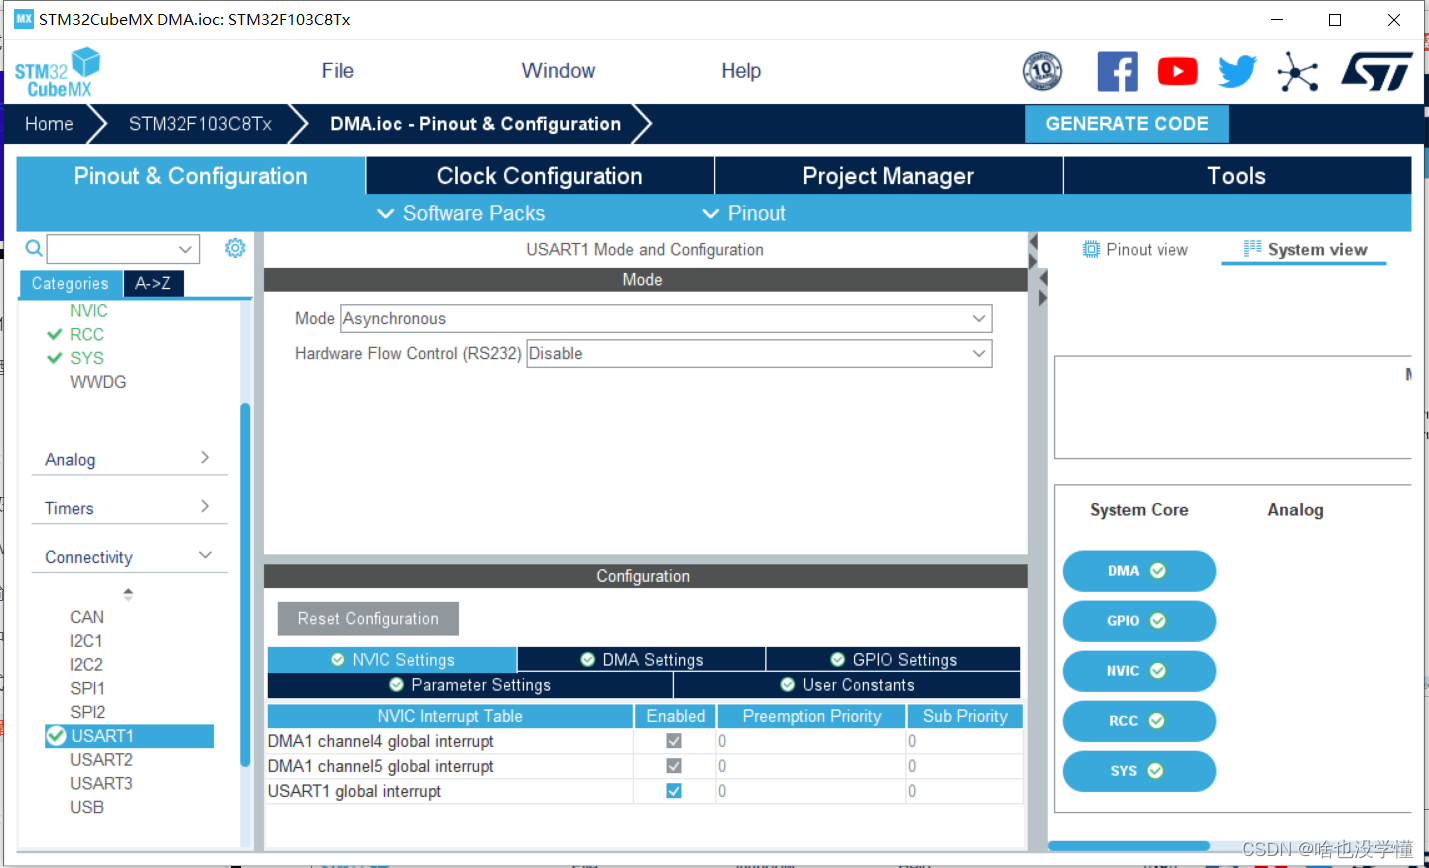The height and width of the screenshot is (868, 1429).
Task: Open the 10th anniversary badge icon
Action: coord(1042,71)
